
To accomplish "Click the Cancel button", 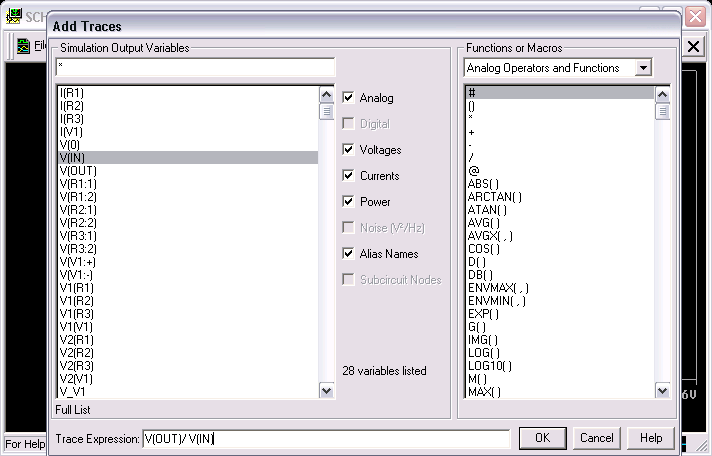I will point(596,438).
